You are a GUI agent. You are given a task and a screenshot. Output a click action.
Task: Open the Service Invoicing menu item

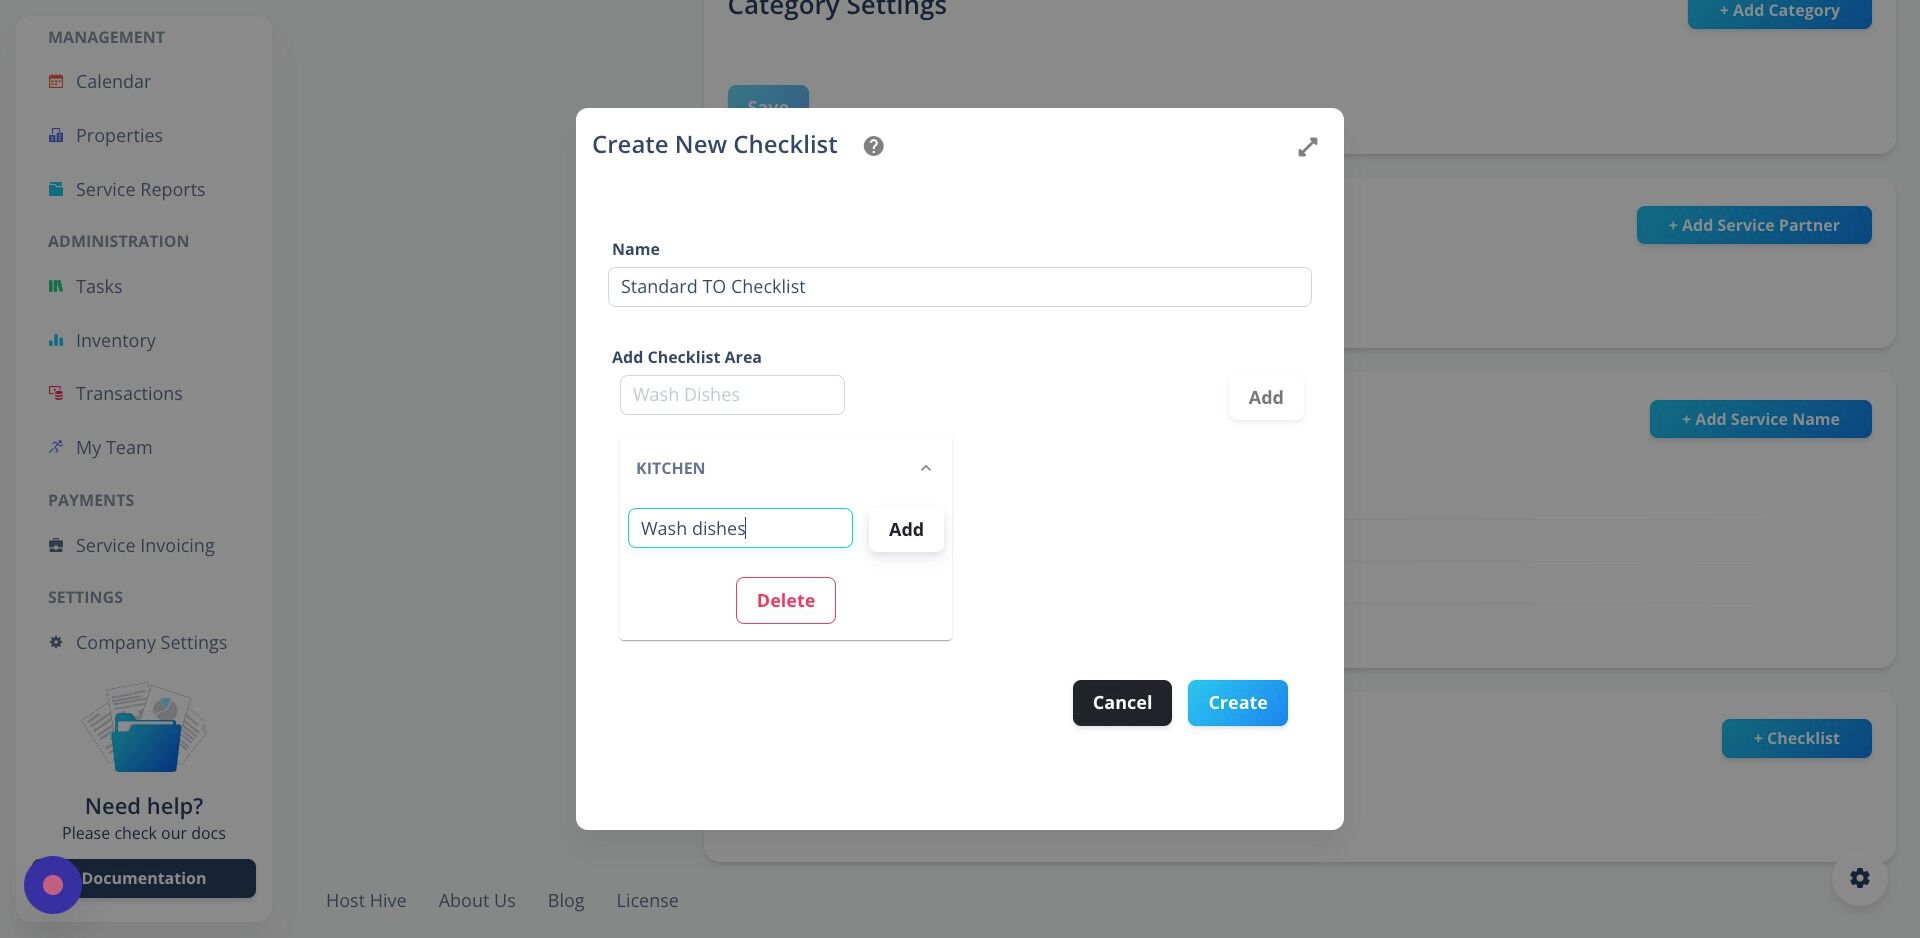point(145,545)
